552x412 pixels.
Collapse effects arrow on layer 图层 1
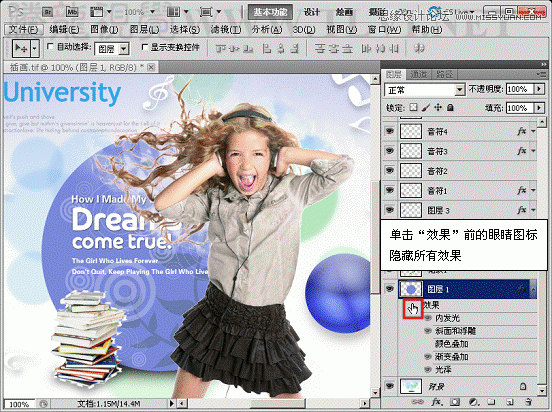[x=533, y=289]
